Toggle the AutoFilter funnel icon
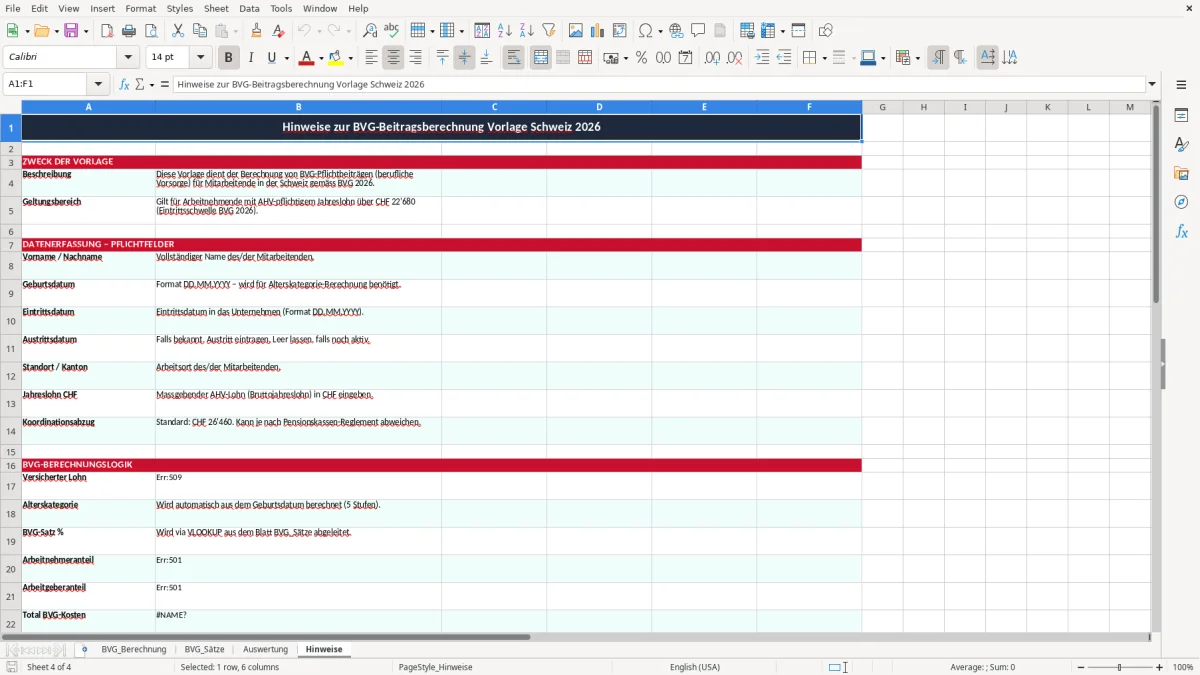The image size is (1200, 675). [x=549, y=31]
